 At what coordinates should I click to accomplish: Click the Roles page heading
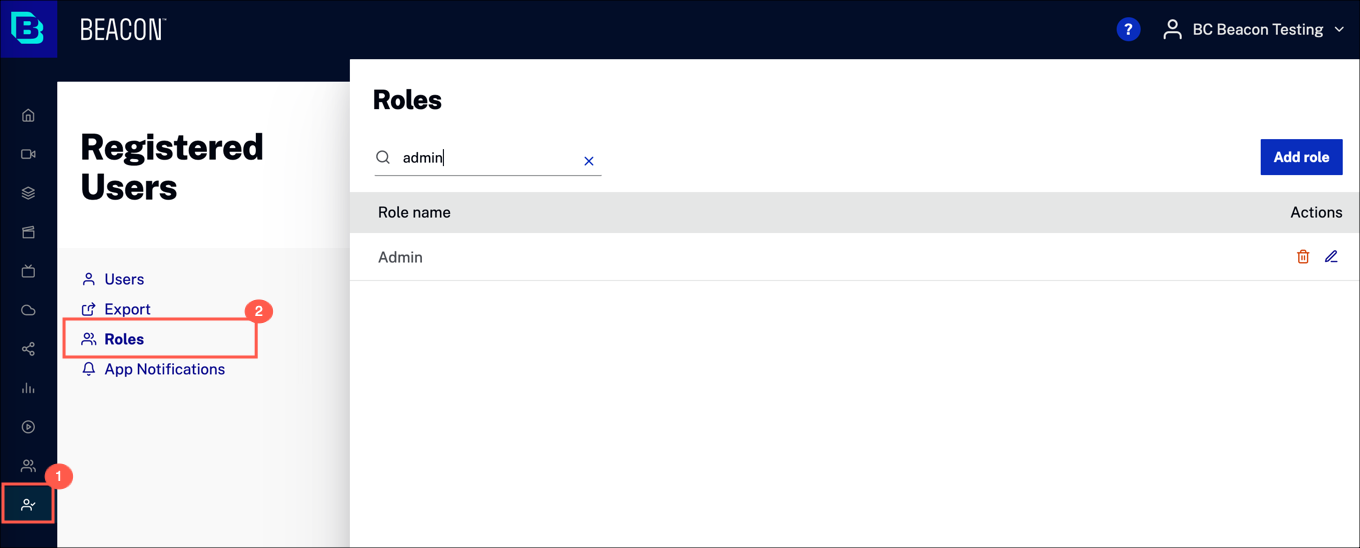click(x=407, y=100)
